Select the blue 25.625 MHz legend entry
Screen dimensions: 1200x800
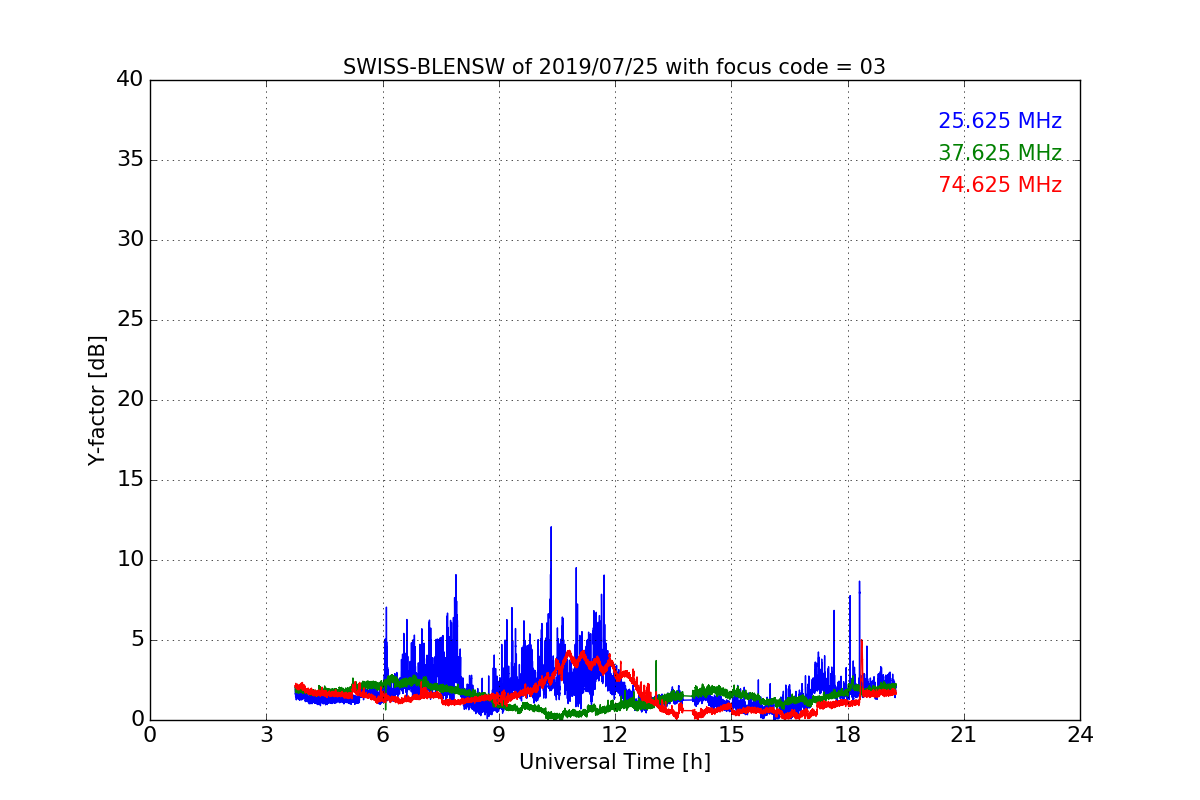pos(1000,121)
